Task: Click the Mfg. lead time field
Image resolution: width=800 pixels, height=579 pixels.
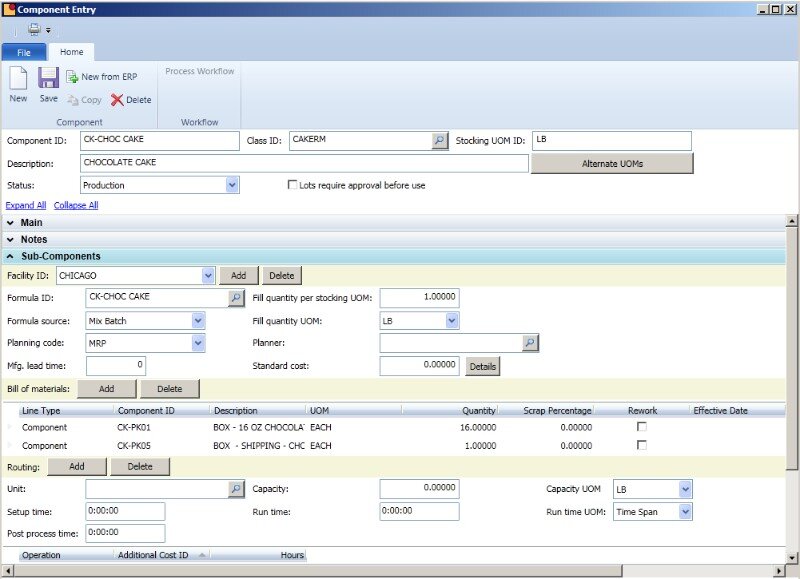Action: point(117,366)
